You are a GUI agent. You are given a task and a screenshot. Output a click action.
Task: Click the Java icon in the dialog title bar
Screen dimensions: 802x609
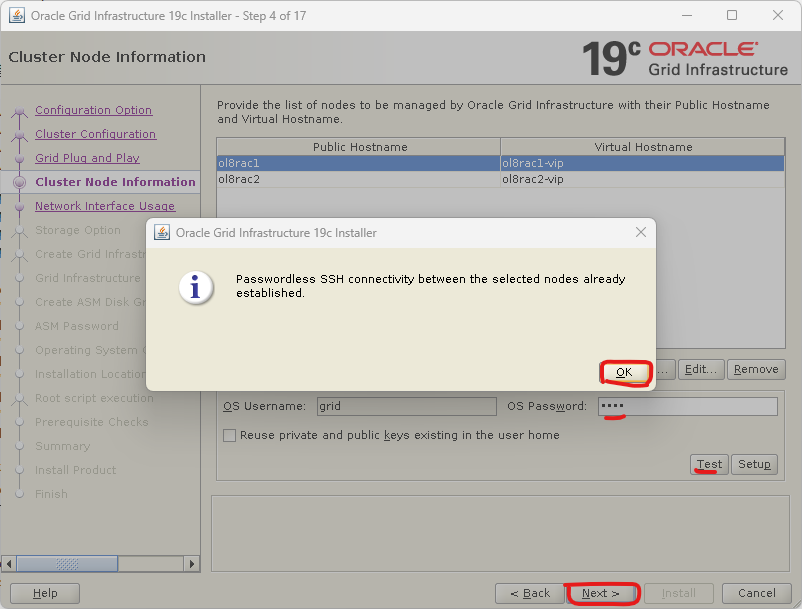(x=162, y=233)
